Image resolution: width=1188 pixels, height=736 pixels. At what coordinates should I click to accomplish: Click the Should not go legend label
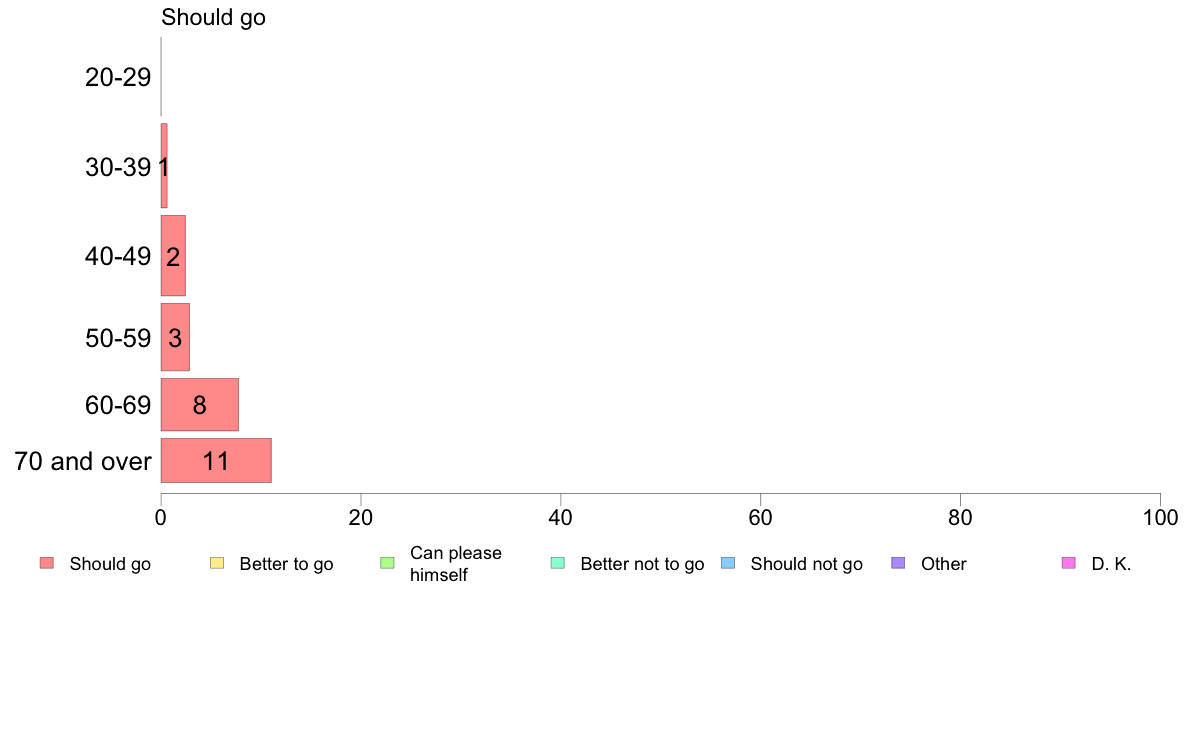(x=807, y=564)
